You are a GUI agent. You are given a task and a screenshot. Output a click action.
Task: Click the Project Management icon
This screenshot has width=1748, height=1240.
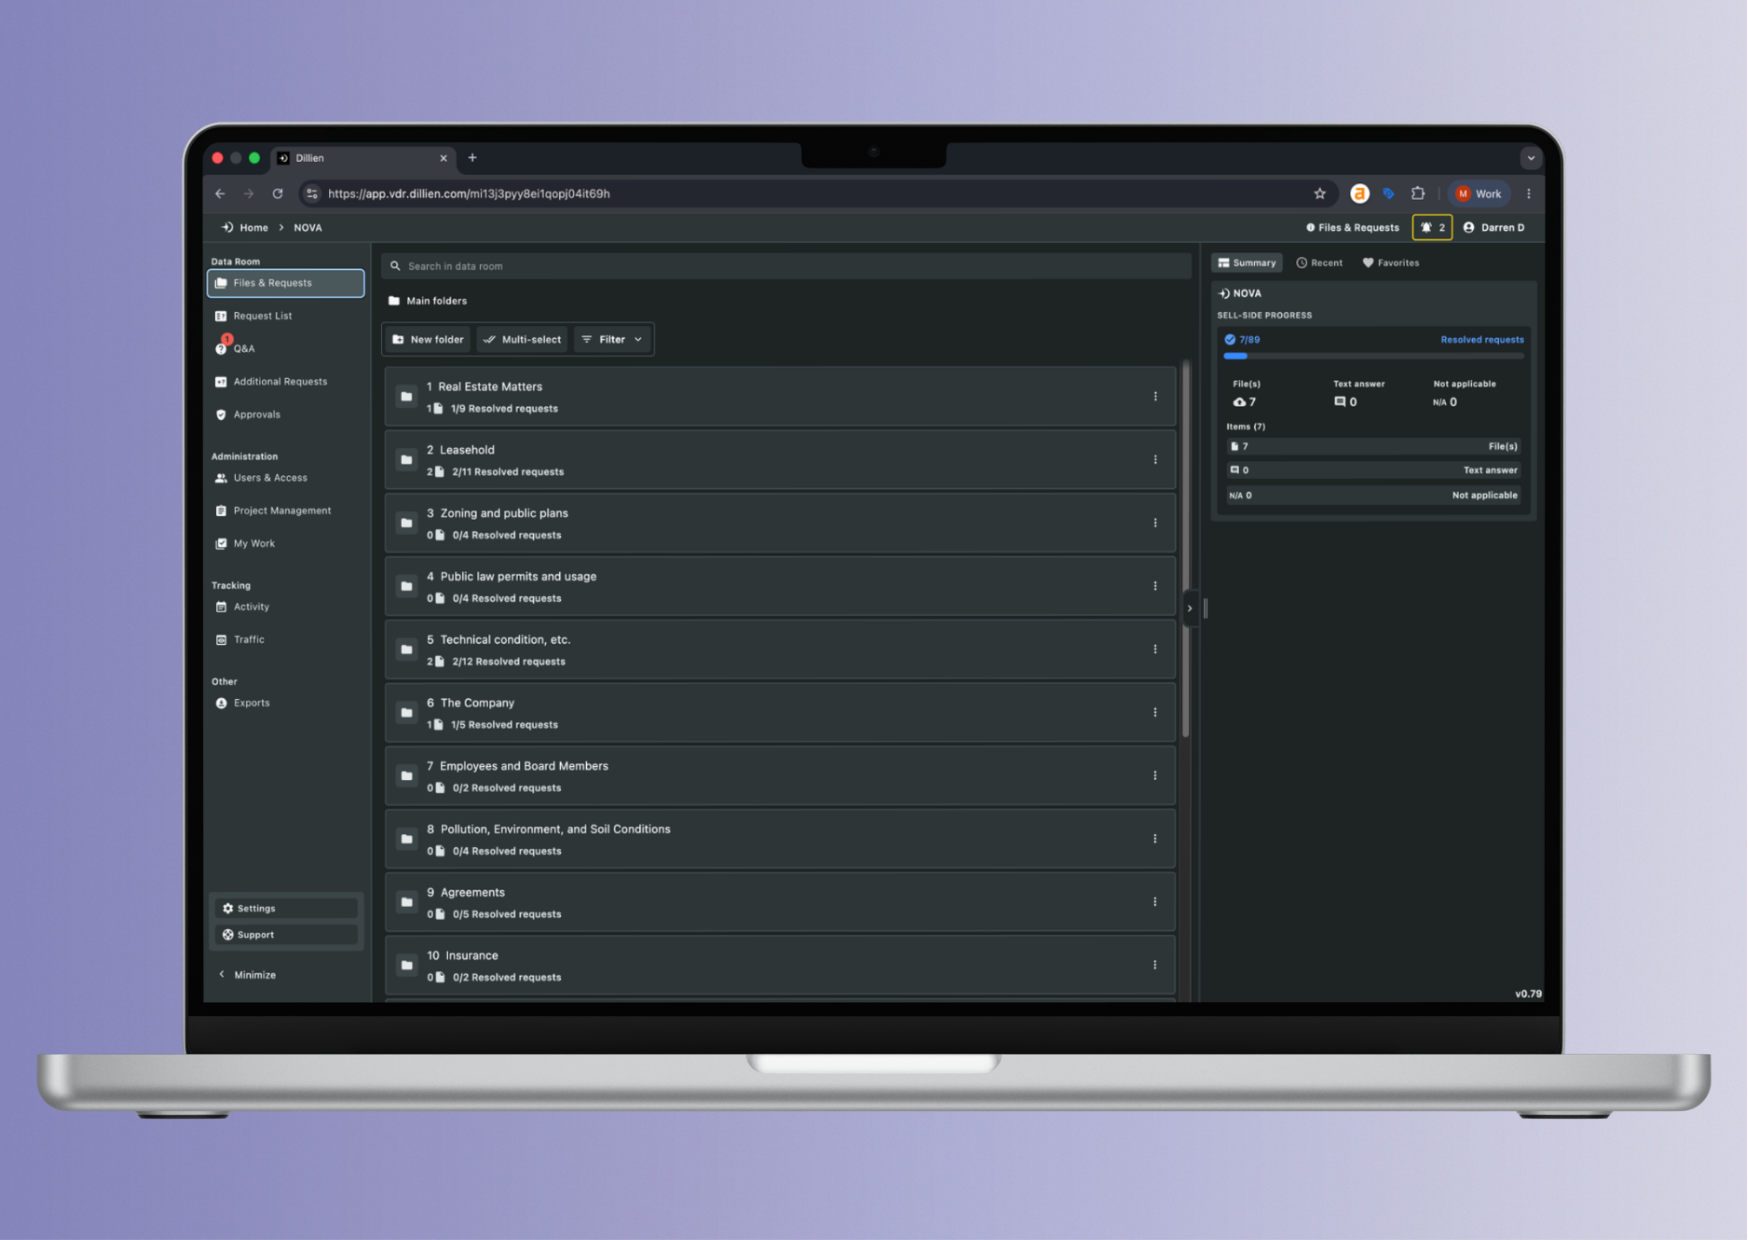pos(221,511)
